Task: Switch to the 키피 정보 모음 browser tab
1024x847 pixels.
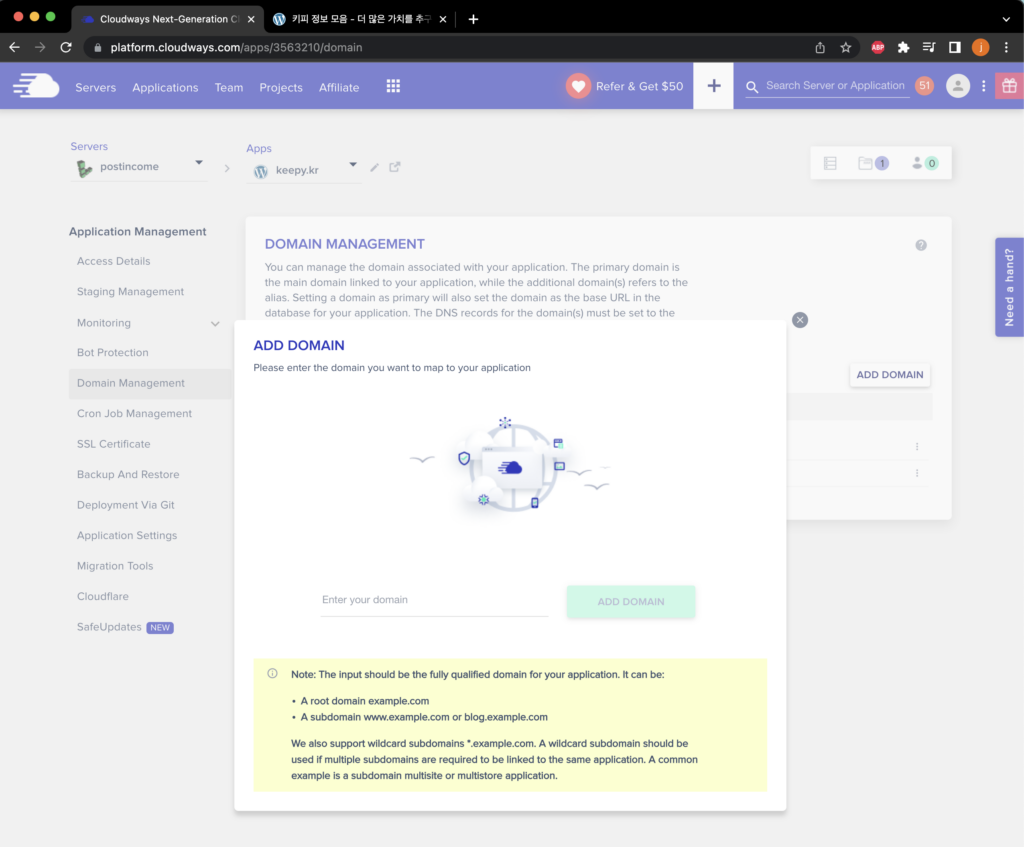Action: (x=359, y=19)
